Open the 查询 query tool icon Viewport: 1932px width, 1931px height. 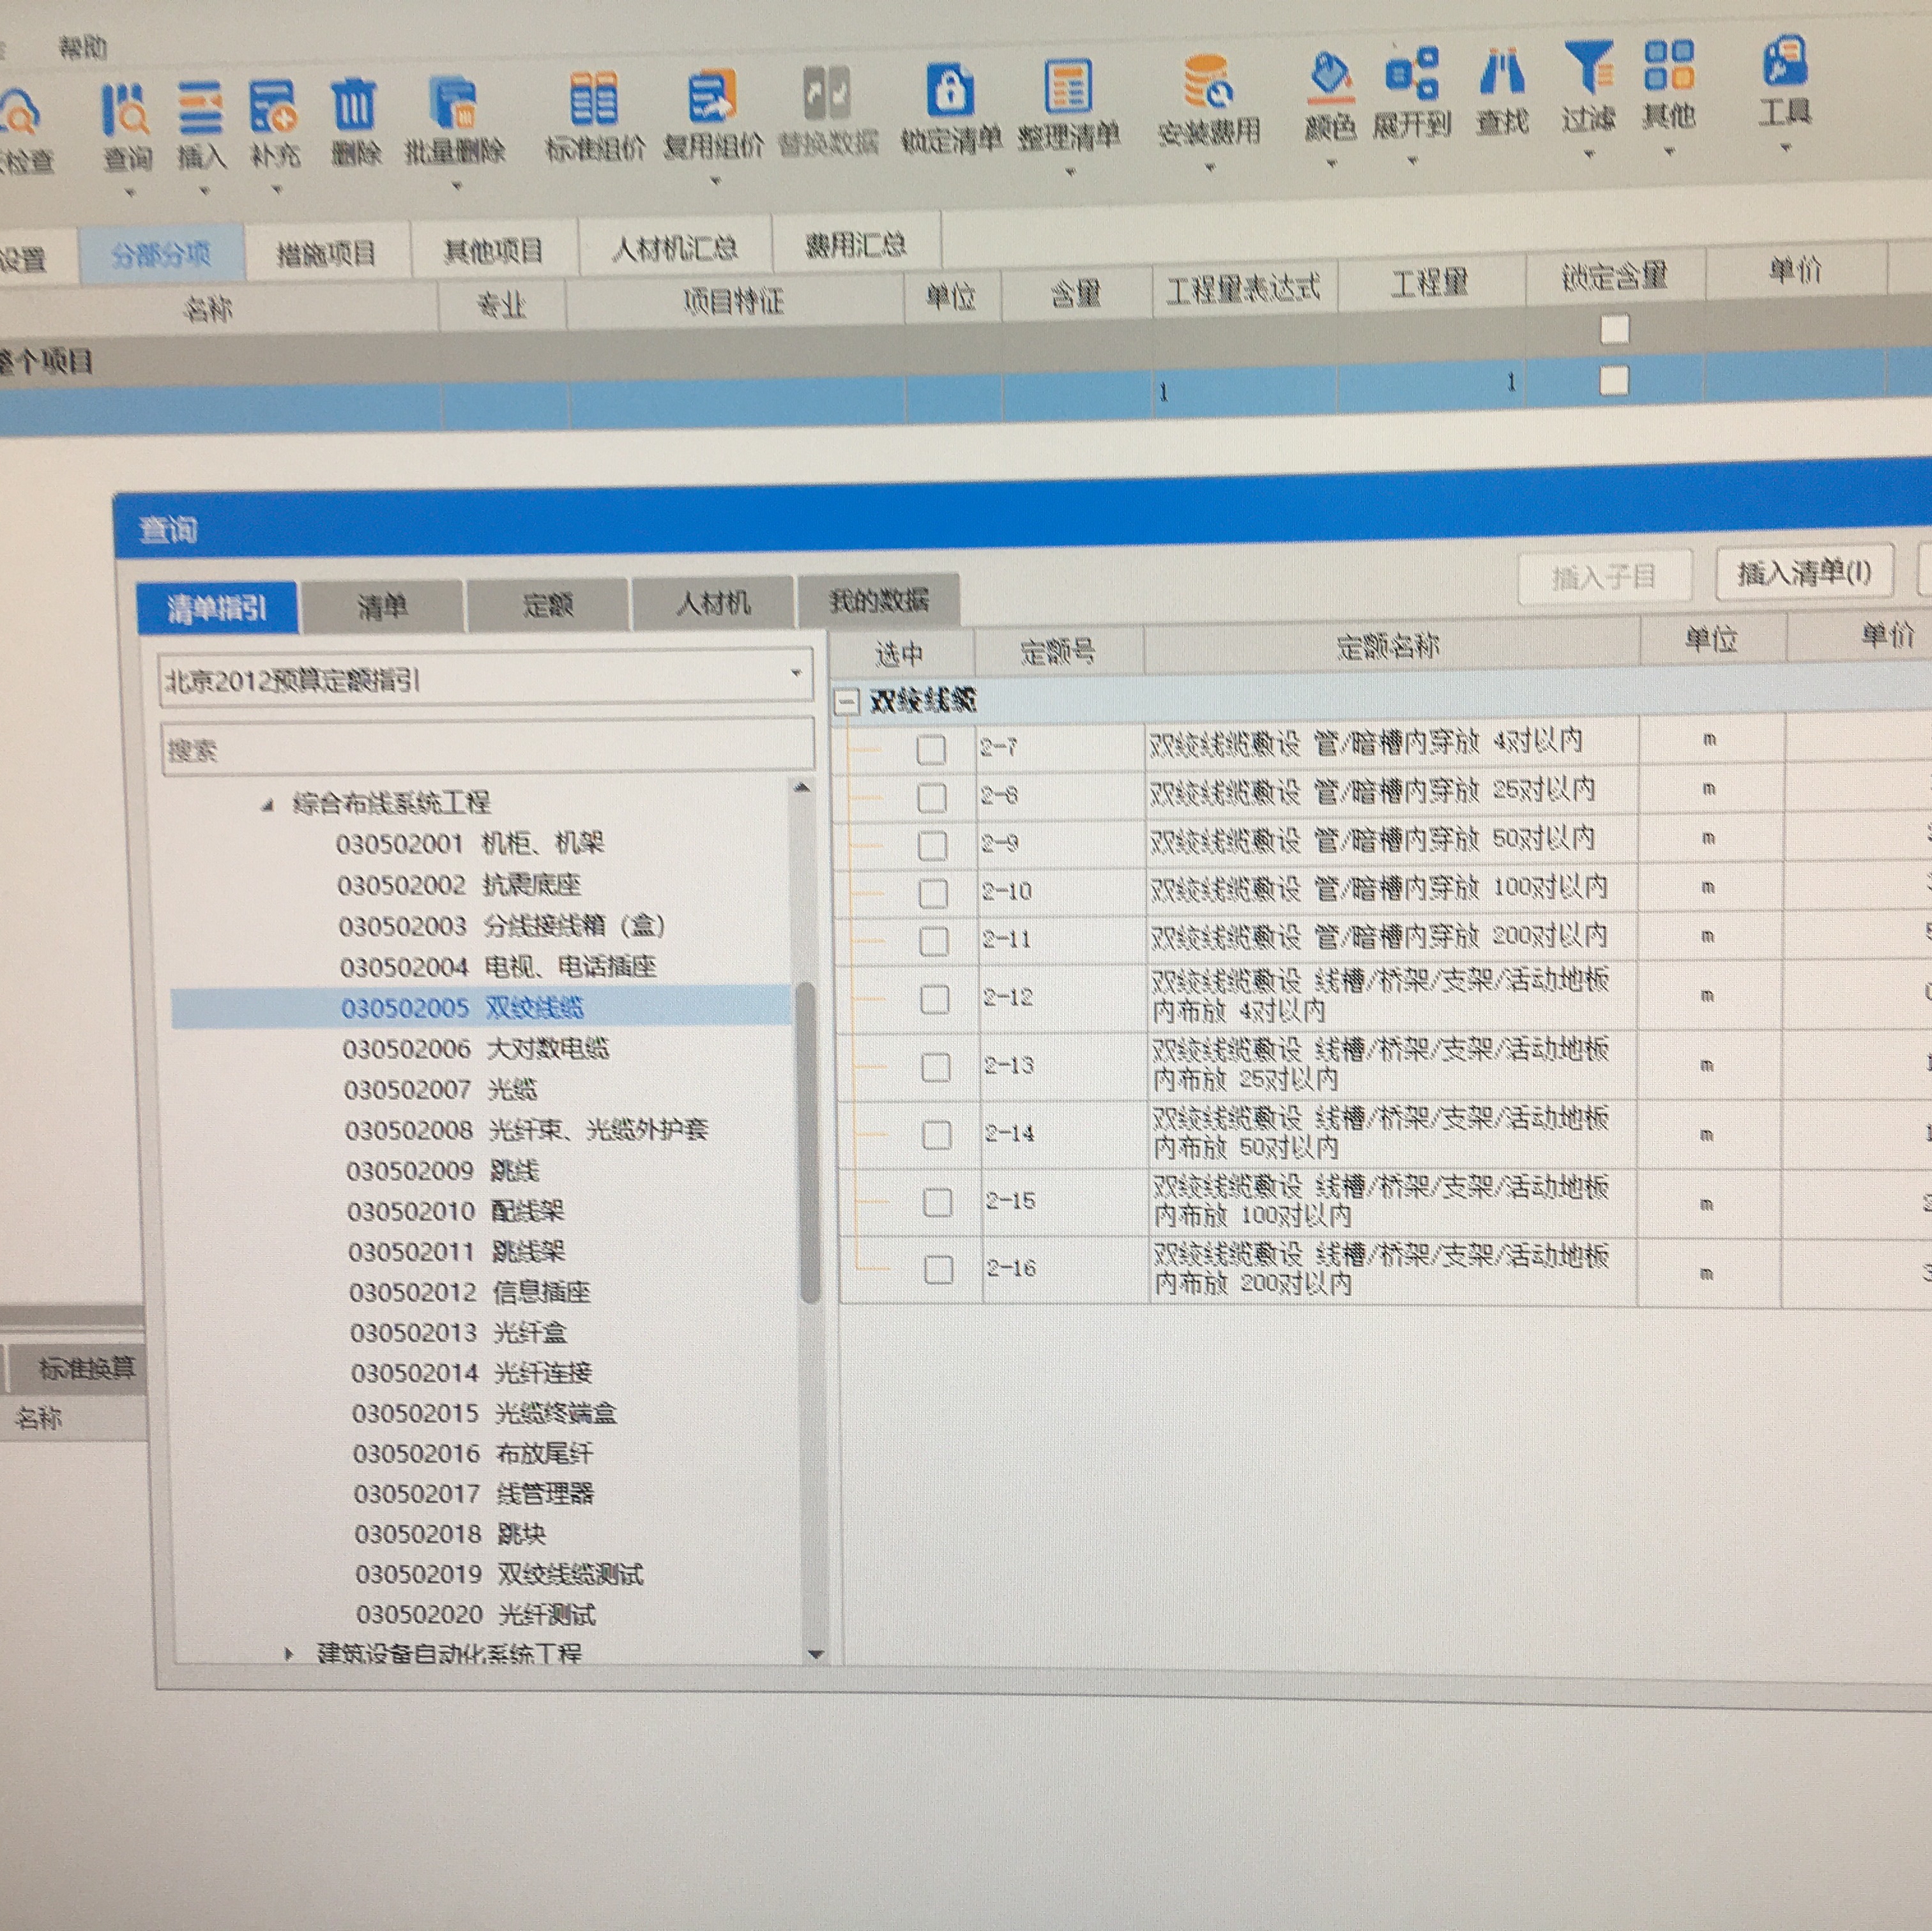[127, 111]
